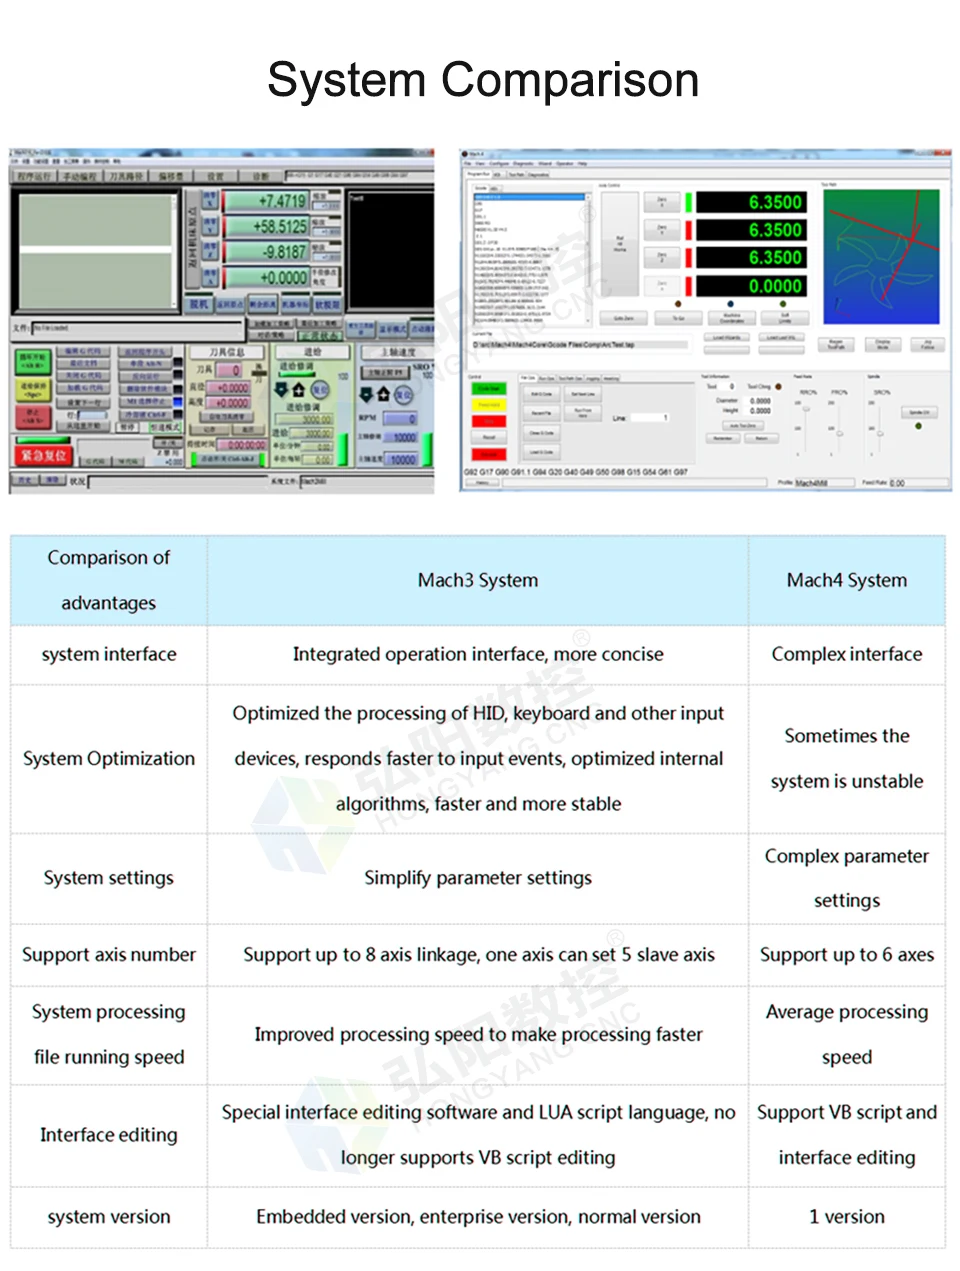Click the Line number field in Mach4
The height and width of the screenshot is (1271, 960).
[x=650, y=418]
